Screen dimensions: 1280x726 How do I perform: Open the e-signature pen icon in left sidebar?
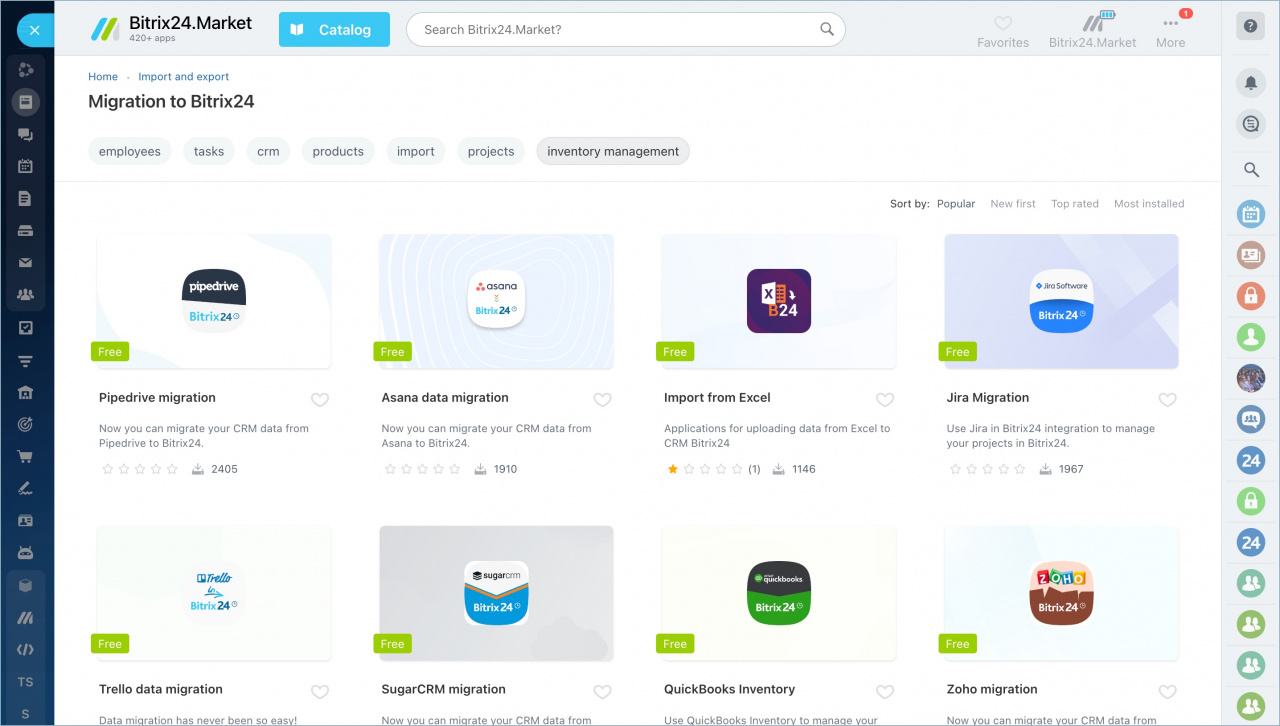point(26,489)
